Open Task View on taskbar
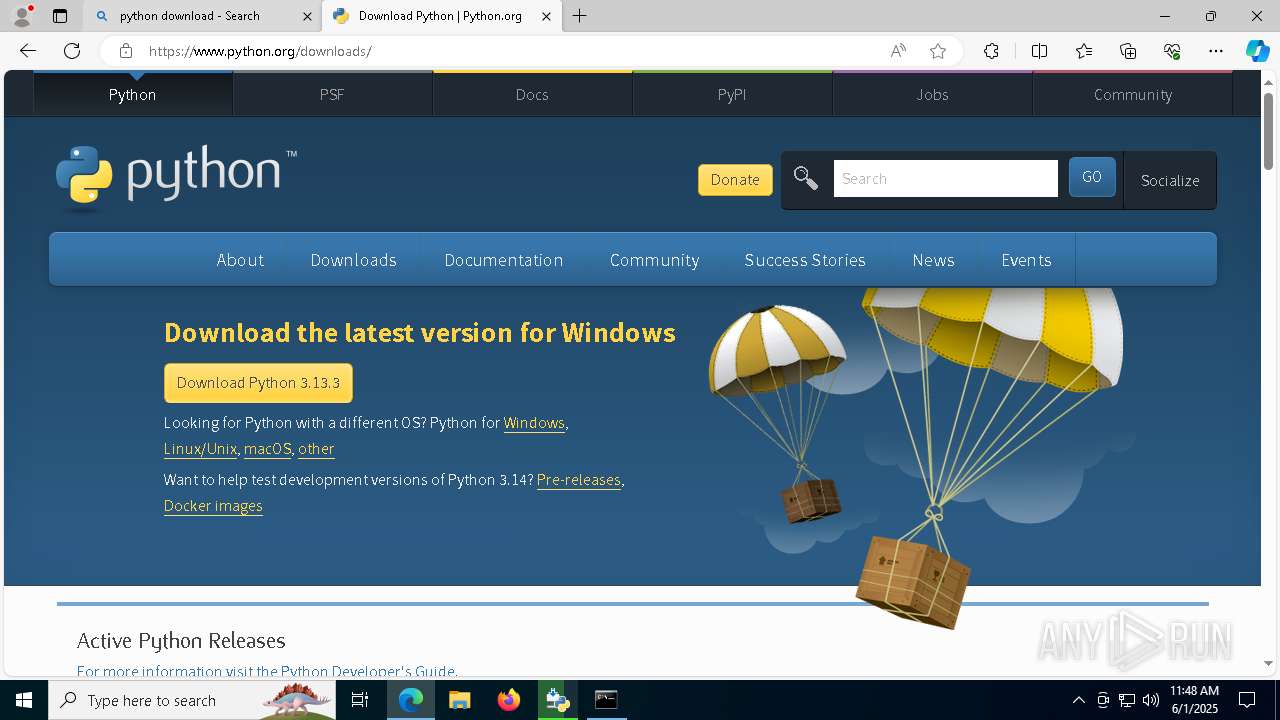Viewport: 1280px width, 720px height. click(x=360, y=700)
